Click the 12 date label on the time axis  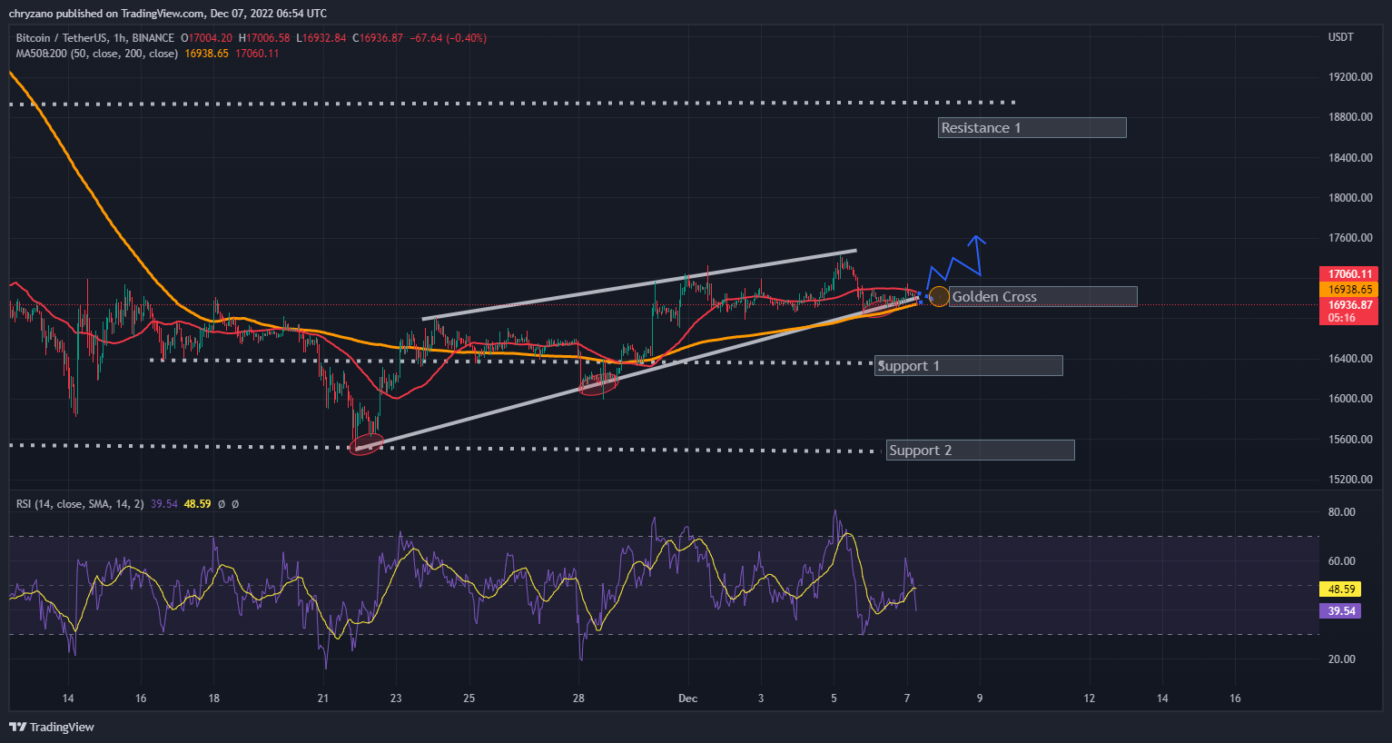pyautogui.click(x=1089, y=698)
